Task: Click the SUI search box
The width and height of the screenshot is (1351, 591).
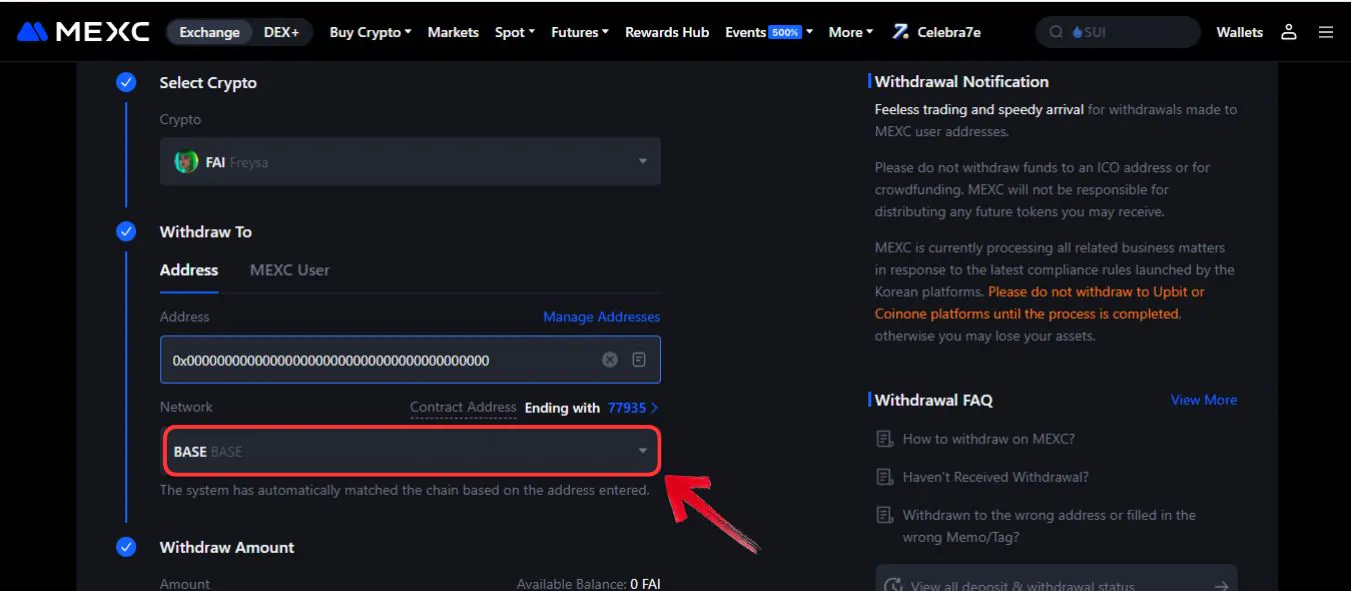Action: click(x=1118, y=32)
